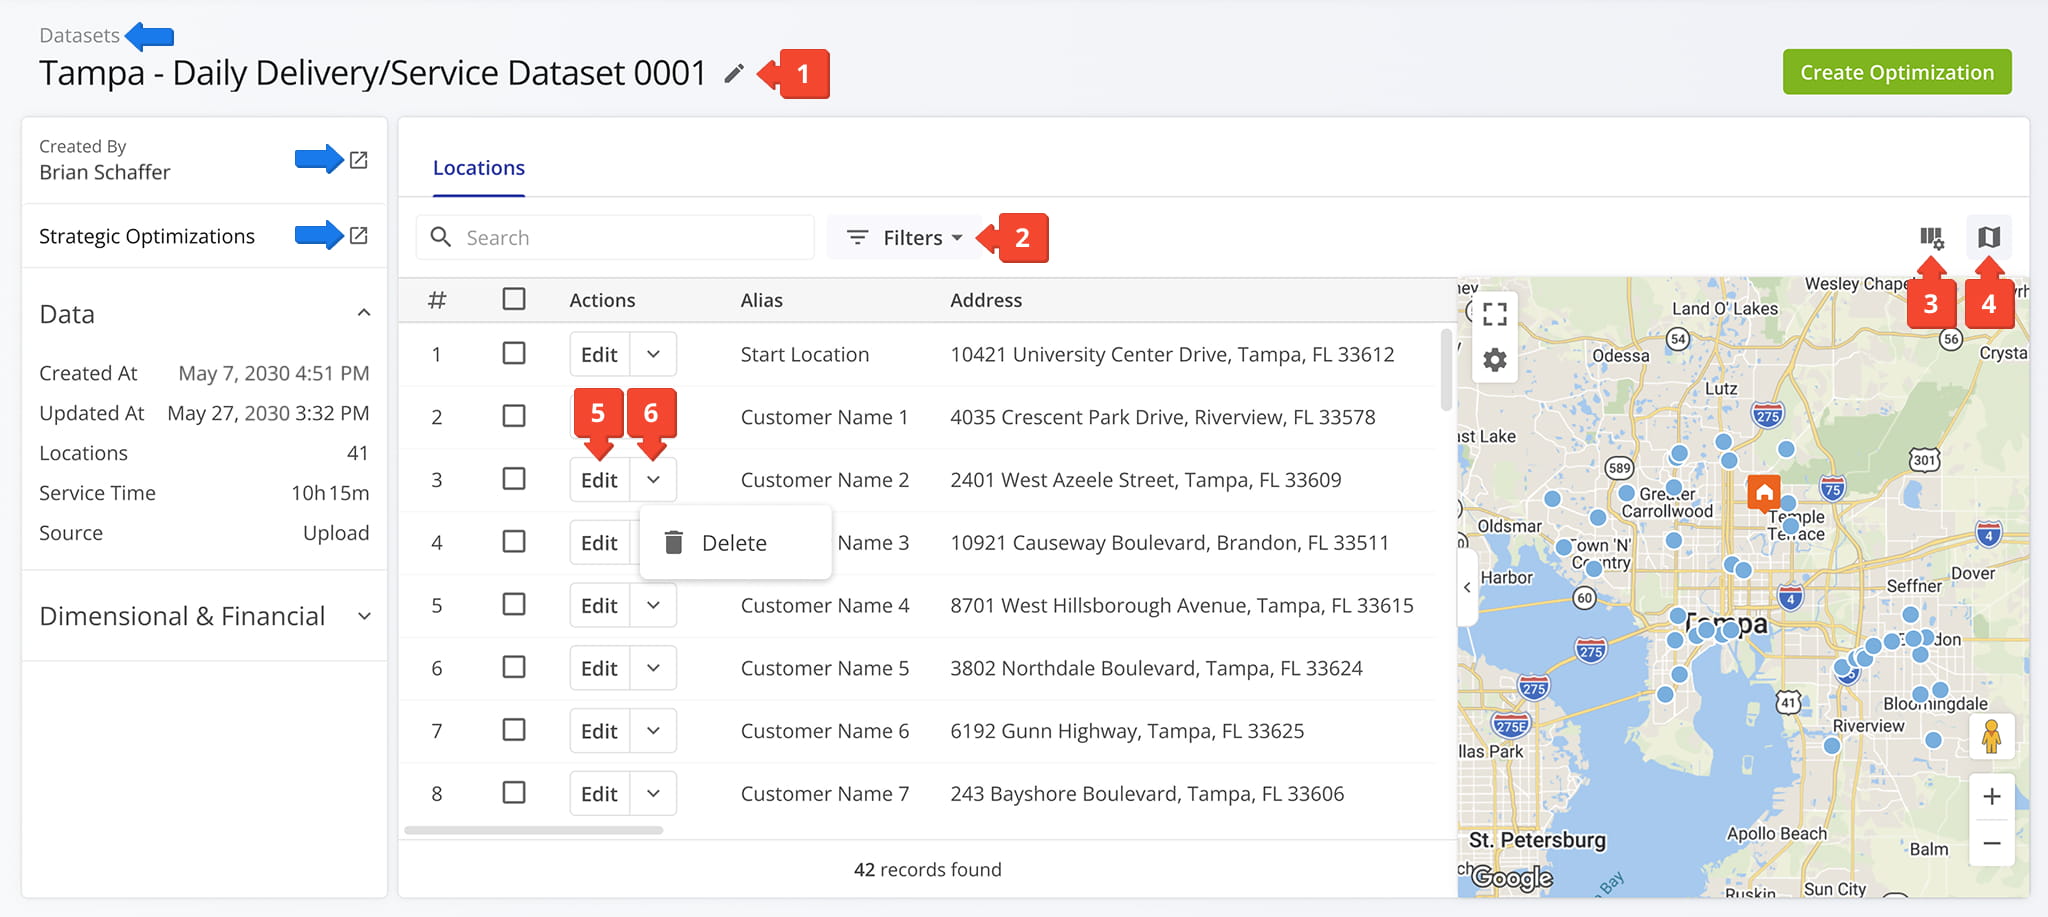This screenshot has height=917, width=2048.
Task: Collapse the Data section
Action: (364, 313)
